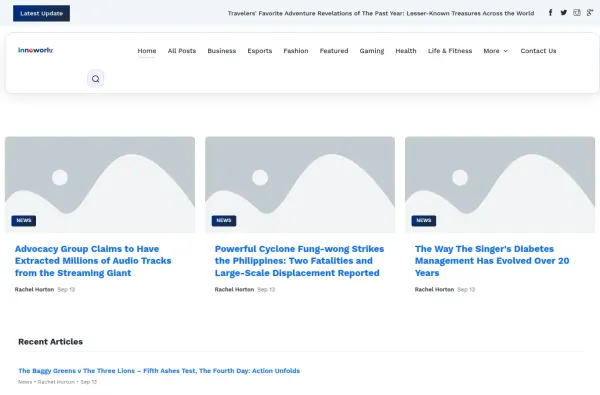Viewport: 600px width, 395px height.
Task: Open the Google Plus social icon
Action: click(590, 13)
